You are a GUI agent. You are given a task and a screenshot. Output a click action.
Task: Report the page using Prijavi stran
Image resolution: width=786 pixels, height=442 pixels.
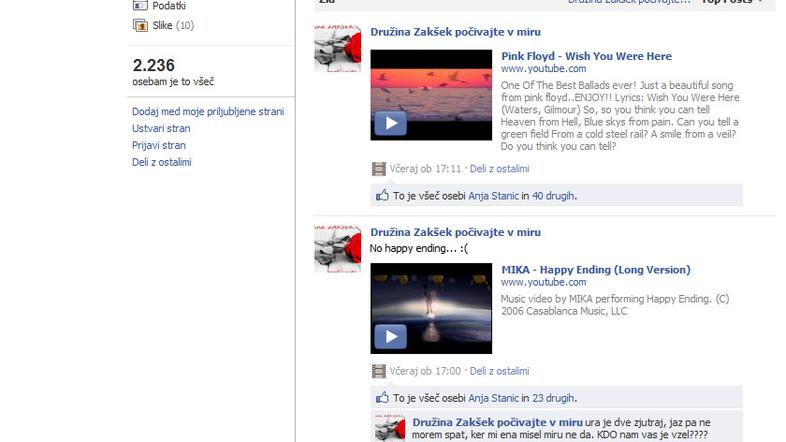pos(159,145)
